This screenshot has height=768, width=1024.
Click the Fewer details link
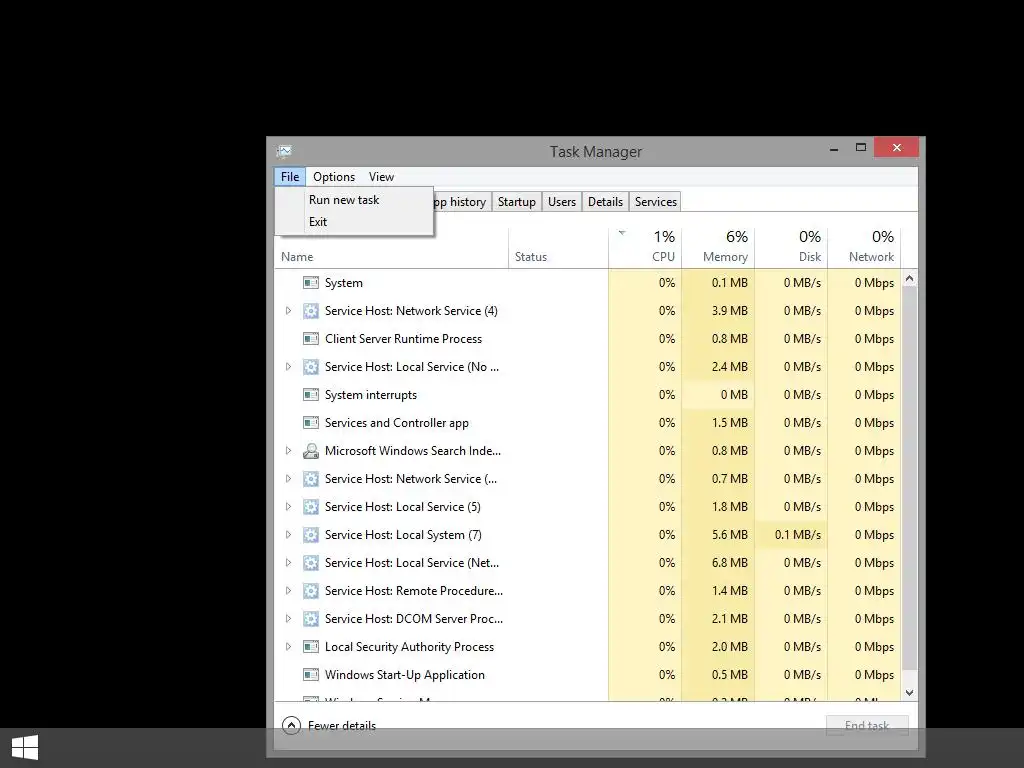pos(342,726)
